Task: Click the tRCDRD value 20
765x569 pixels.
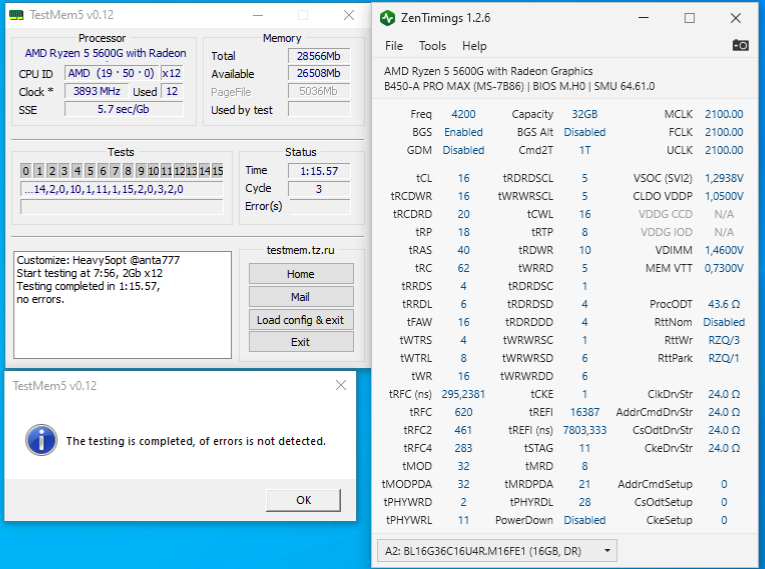Action: click(463, 214)
